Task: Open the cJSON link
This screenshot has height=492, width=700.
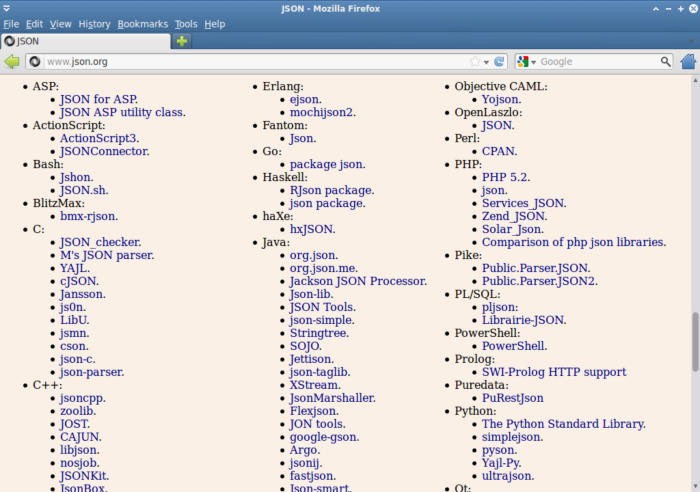Action: [79, 281]
